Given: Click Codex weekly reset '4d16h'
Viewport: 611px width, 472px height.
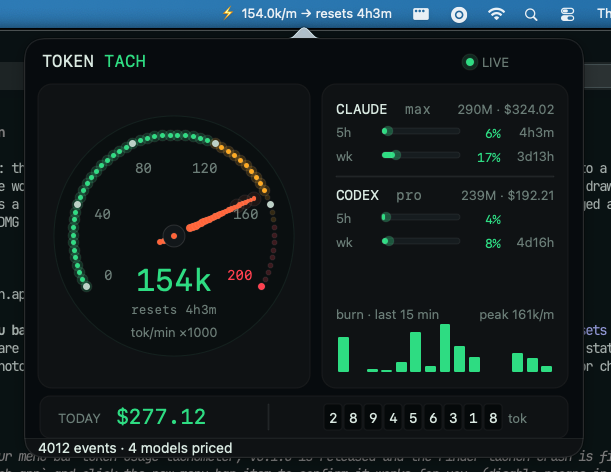Looking at the screenshot, I should click(x=535, y=242).
